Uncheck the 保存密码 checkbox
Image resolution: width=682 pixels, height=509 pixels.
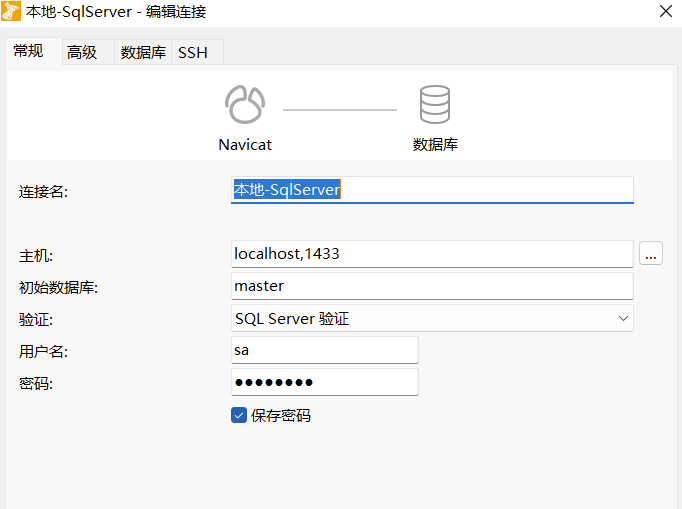239,415
